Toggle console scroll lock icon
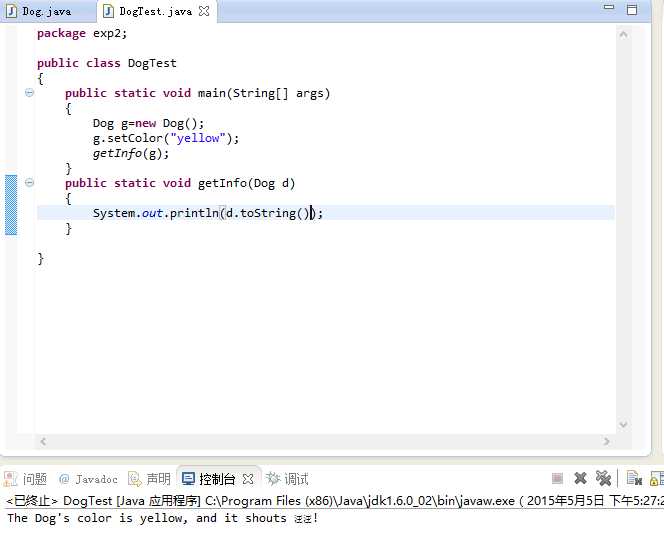This screenshot has height=541, width=664. click(657, 479)
